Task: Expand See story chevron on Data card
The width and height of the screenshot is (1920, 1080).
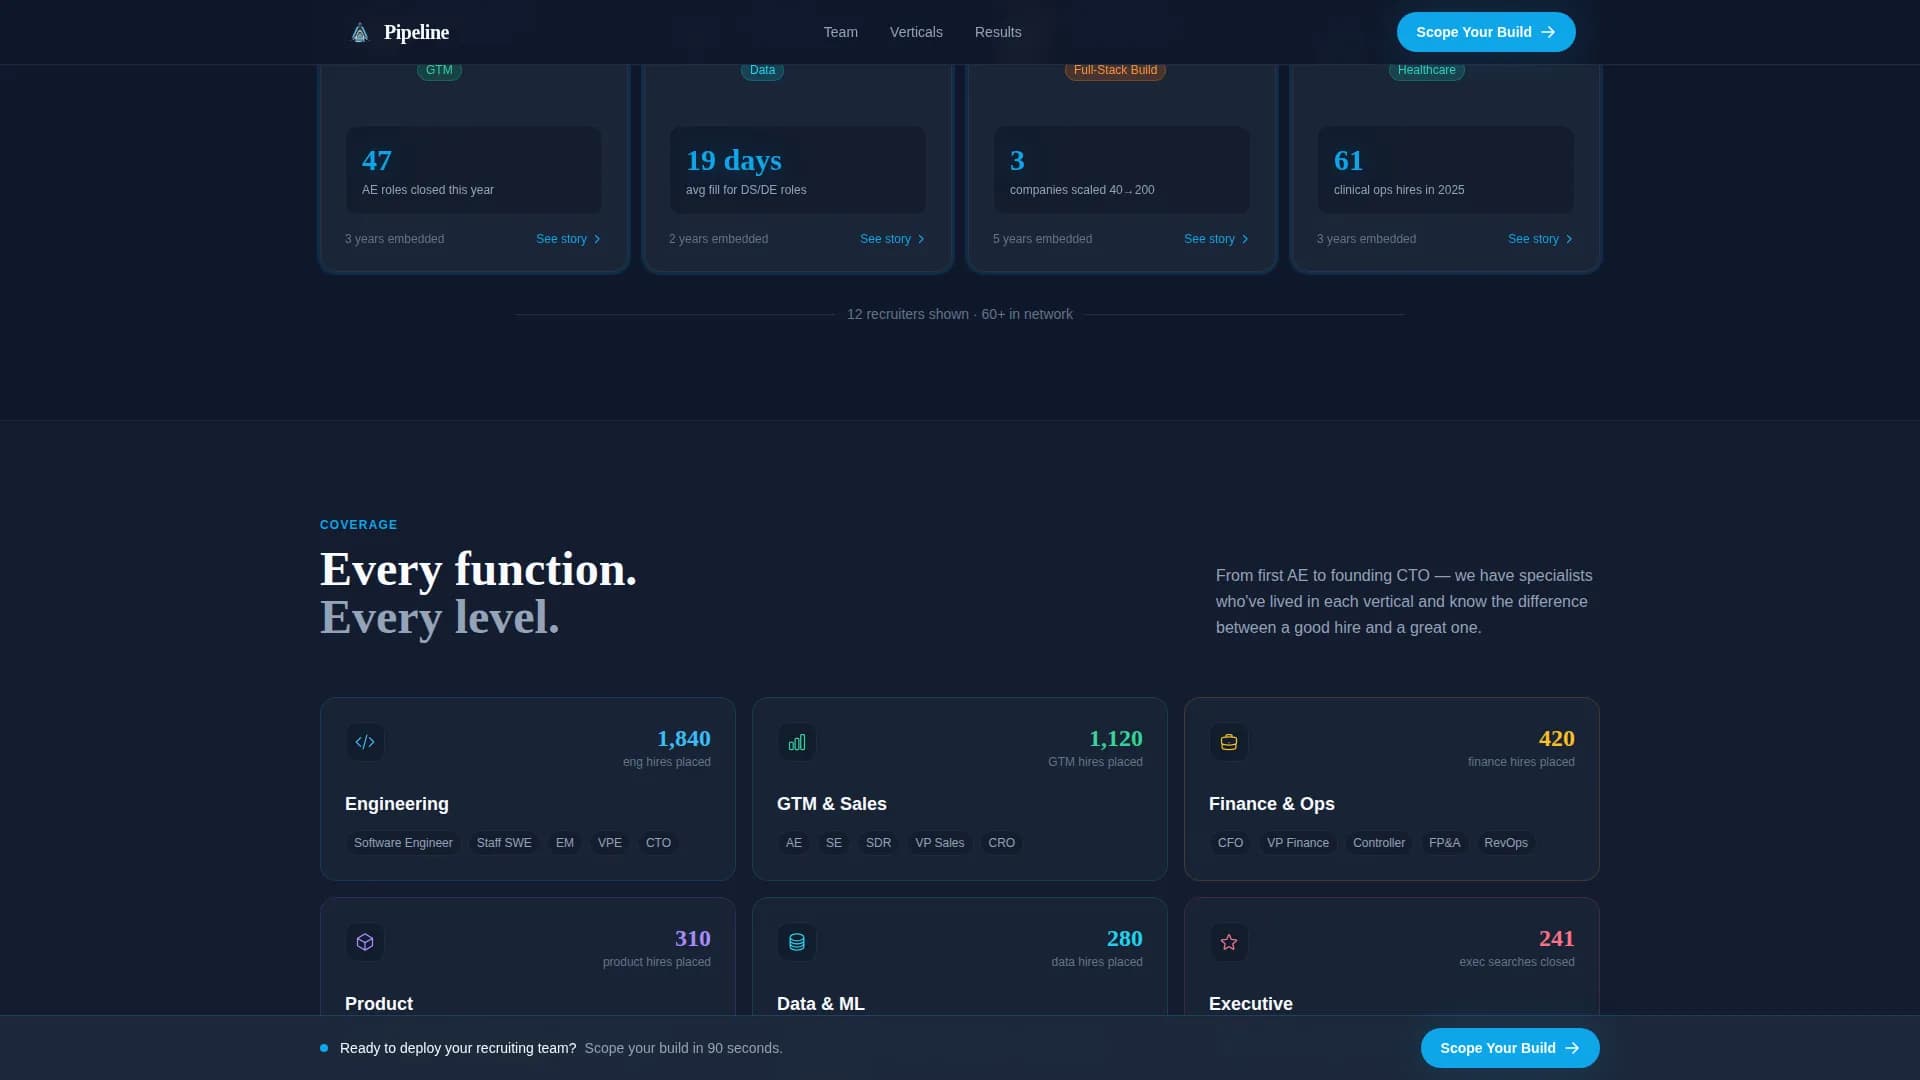Action: [x=920, y=239]
